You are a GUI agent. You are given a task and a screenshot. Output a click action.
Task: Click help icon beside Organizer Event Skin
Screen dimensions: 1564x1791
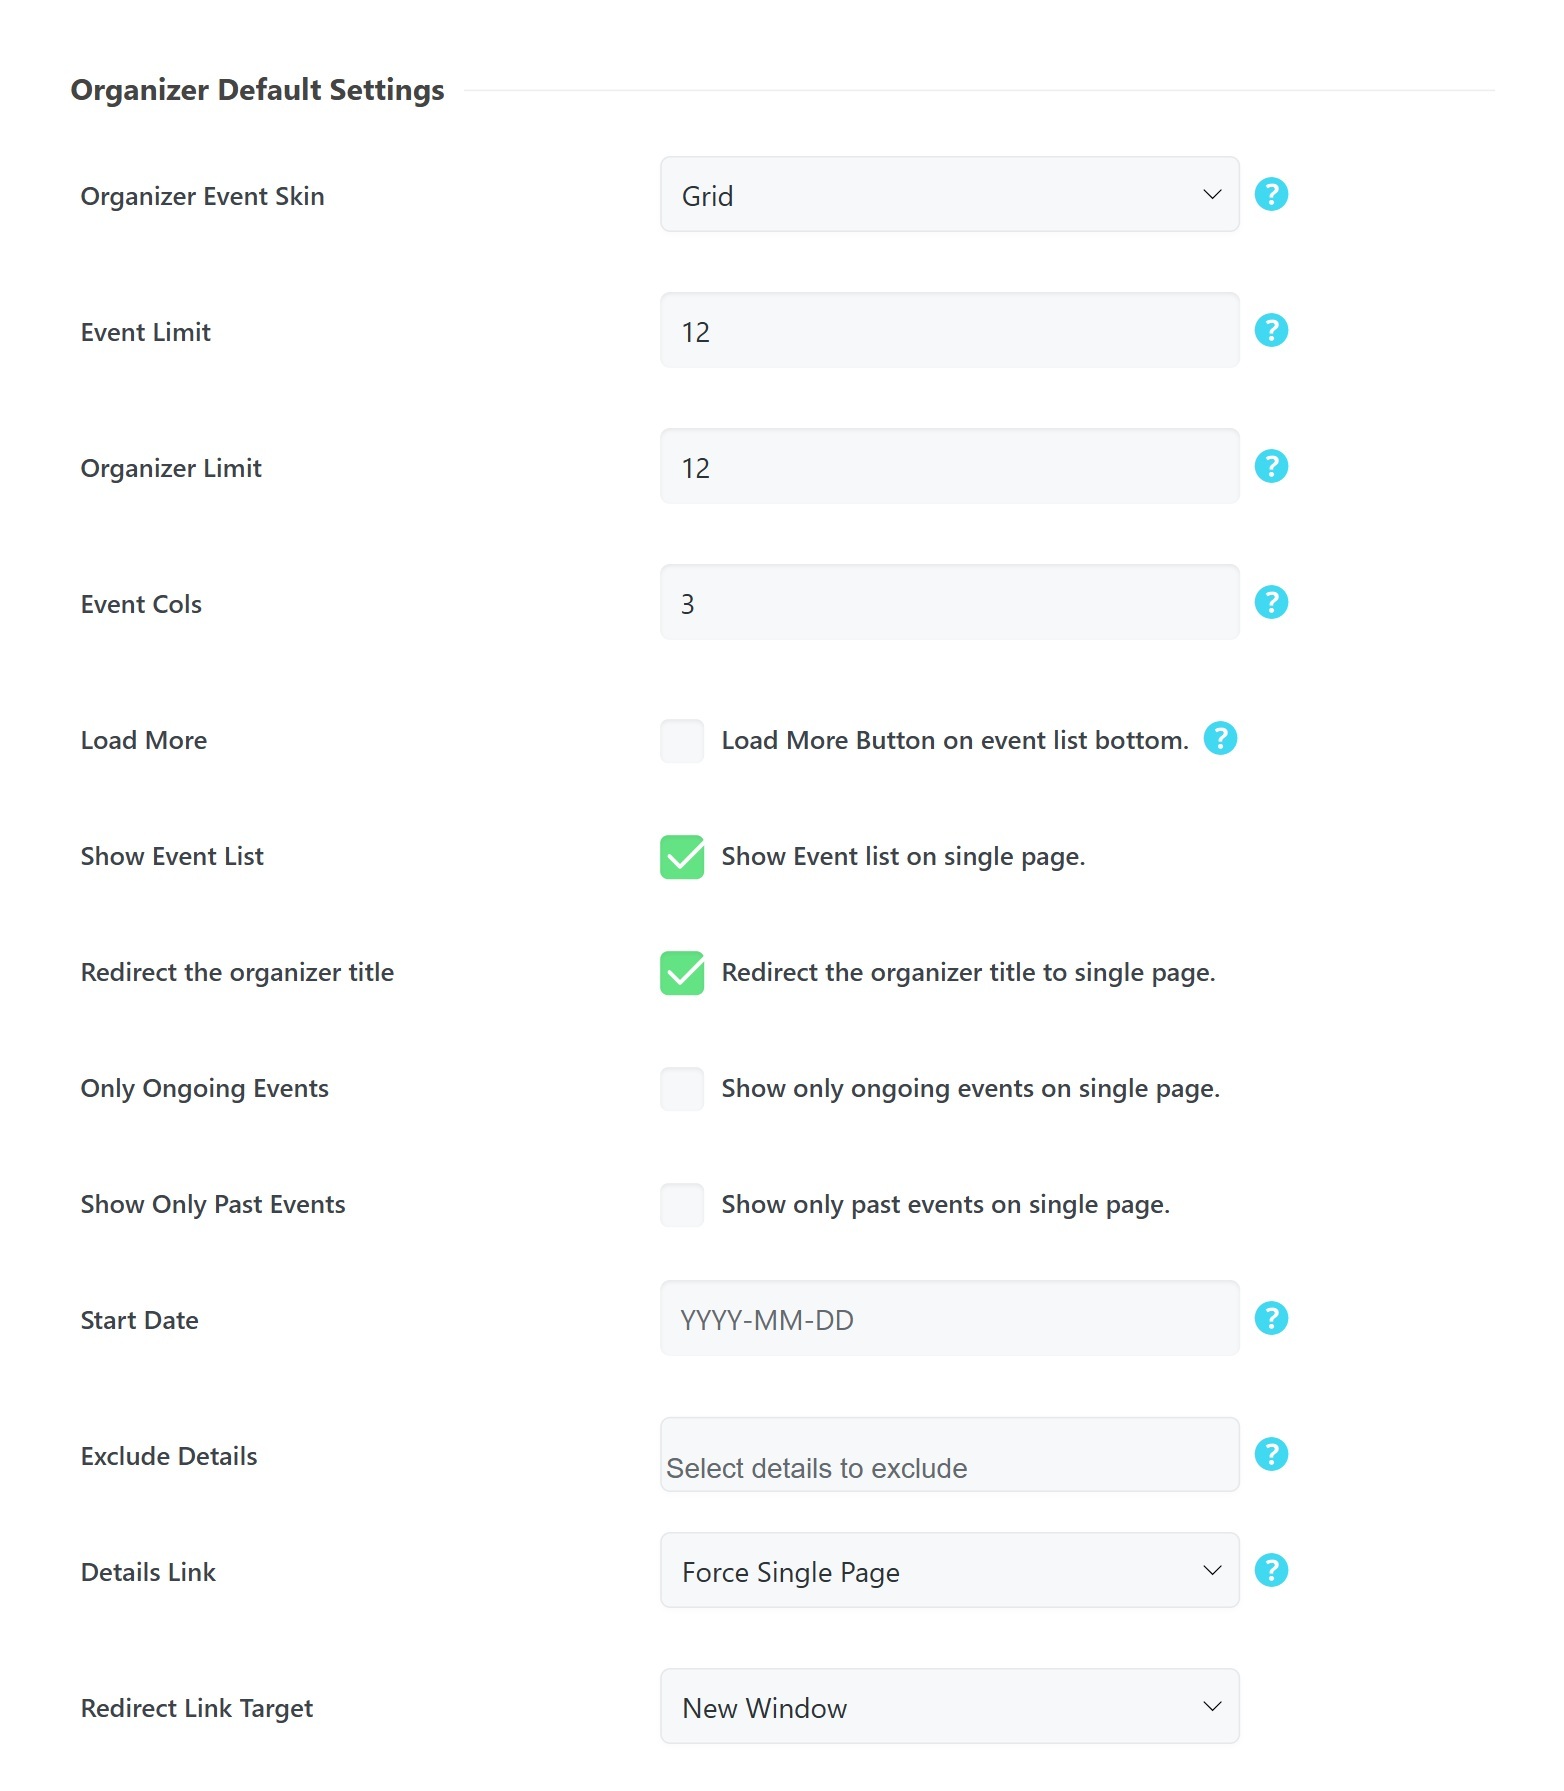pos(1271,194)
